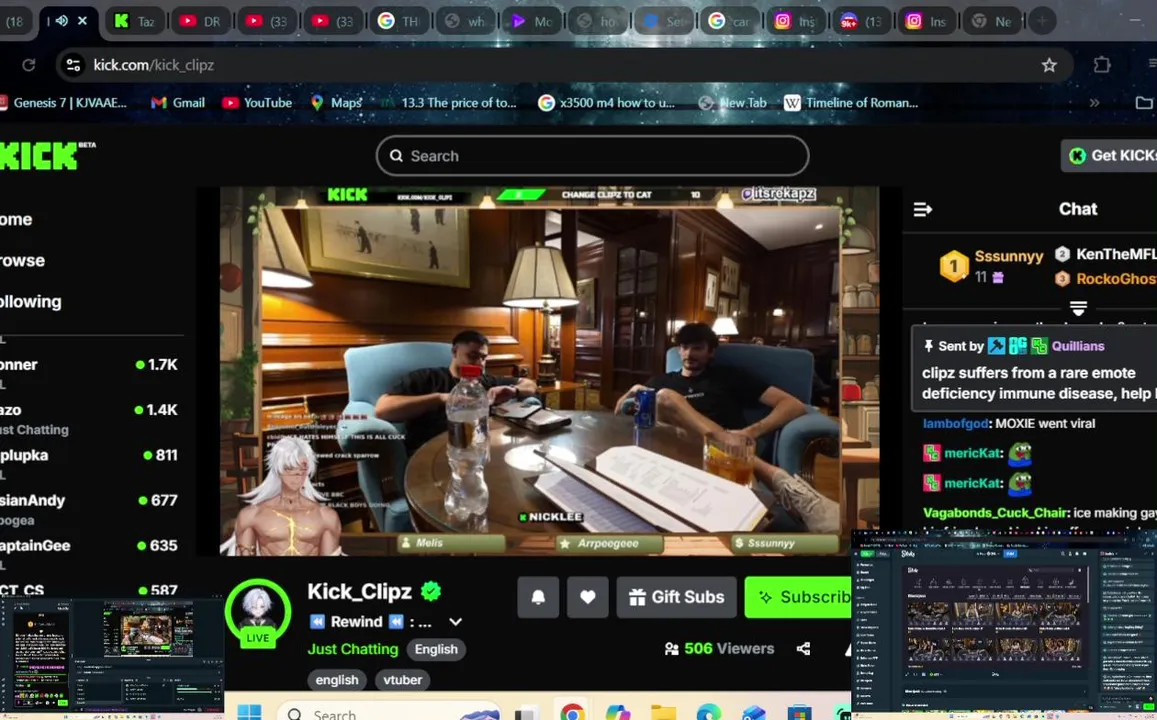Switch to the YouTube 'DR' tab
The width and height of the screenshot is (1157, 720).
coord(200,21)
